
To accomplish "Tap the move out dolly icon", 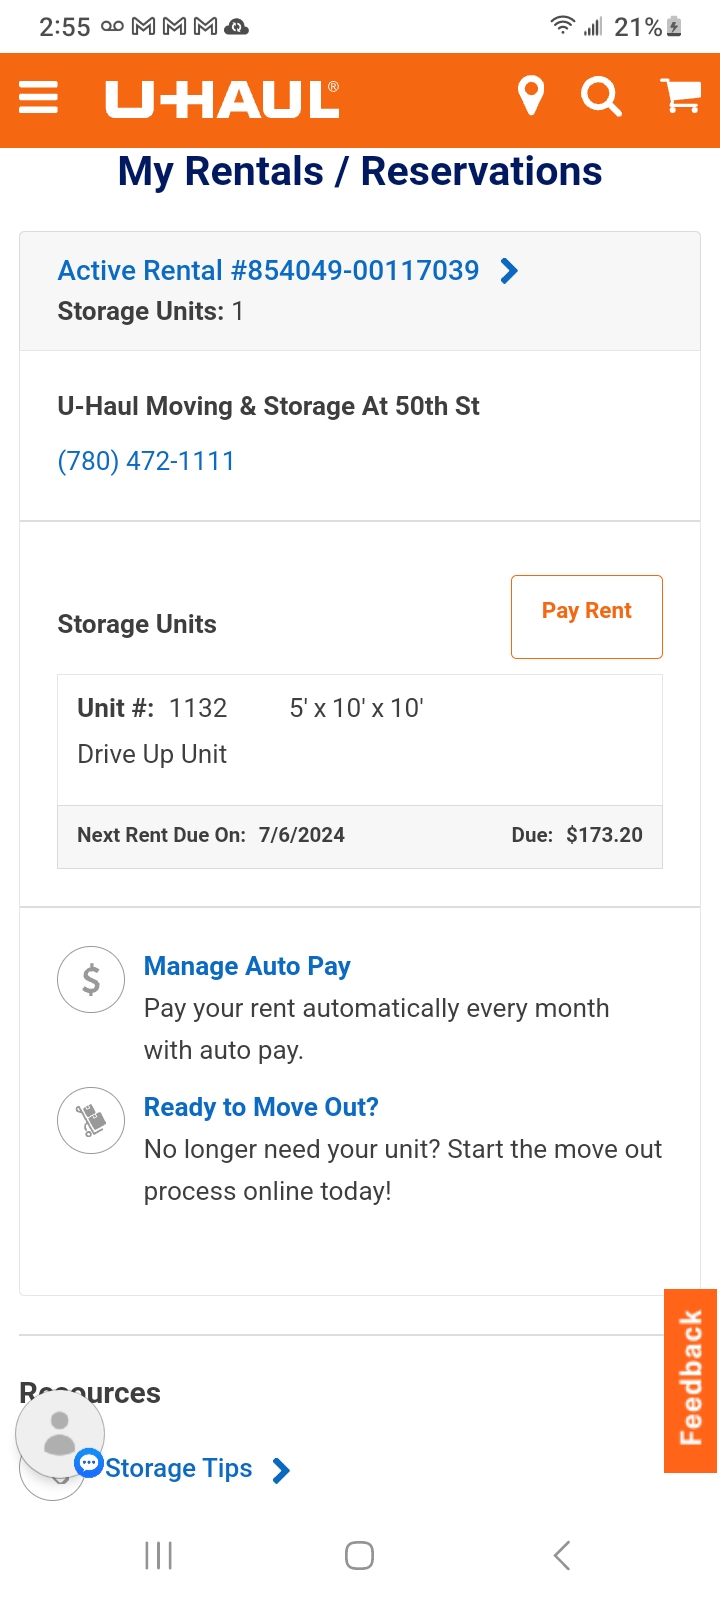I will pyautogui.click(x=91, y=1120).
